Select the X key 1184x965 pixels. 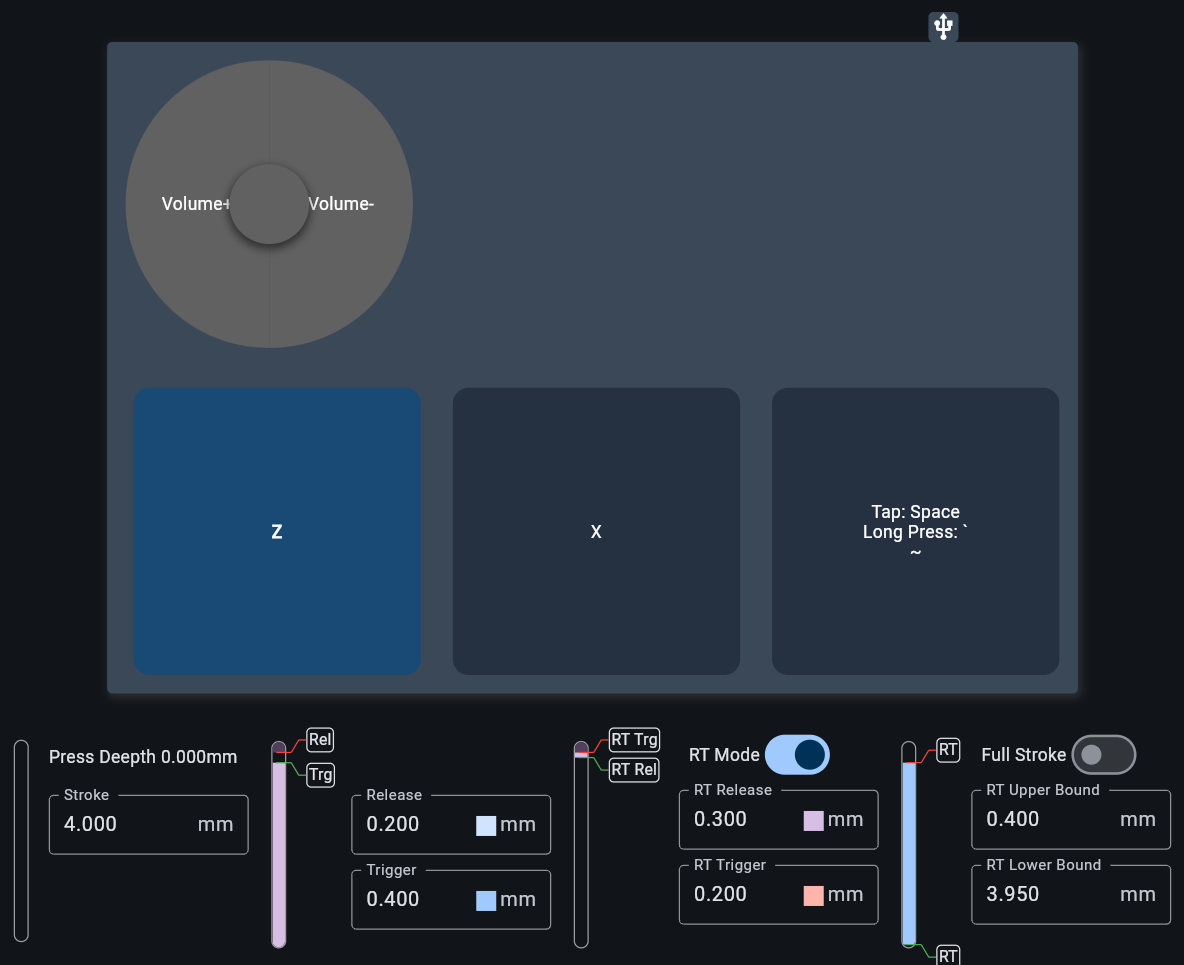(596, 531)
